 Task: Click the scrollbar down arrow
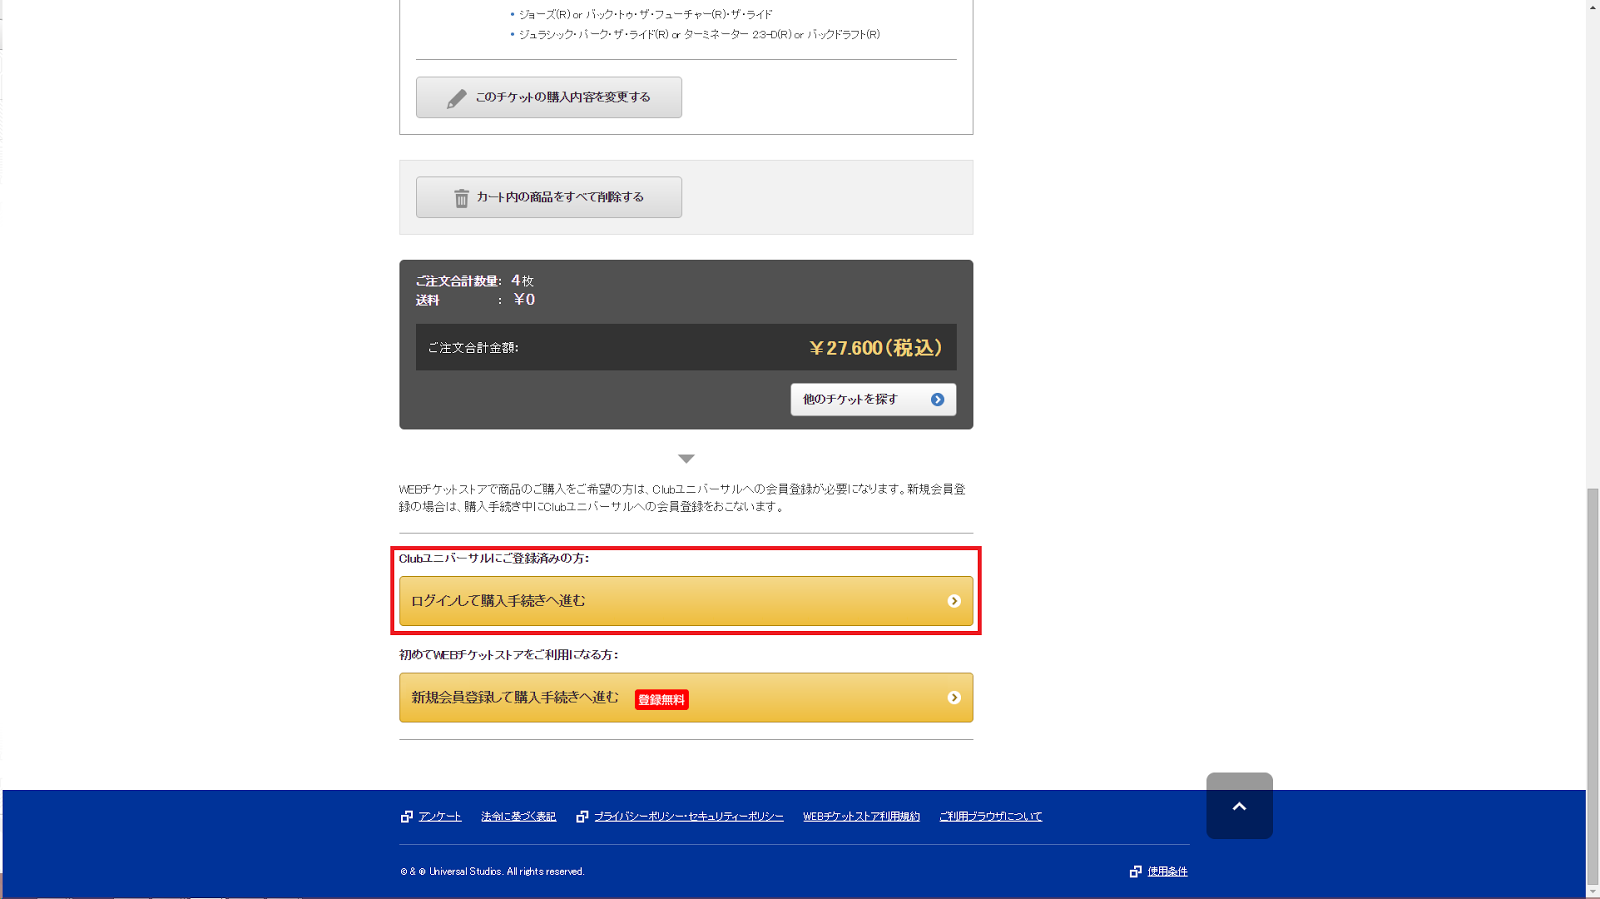1593,891
